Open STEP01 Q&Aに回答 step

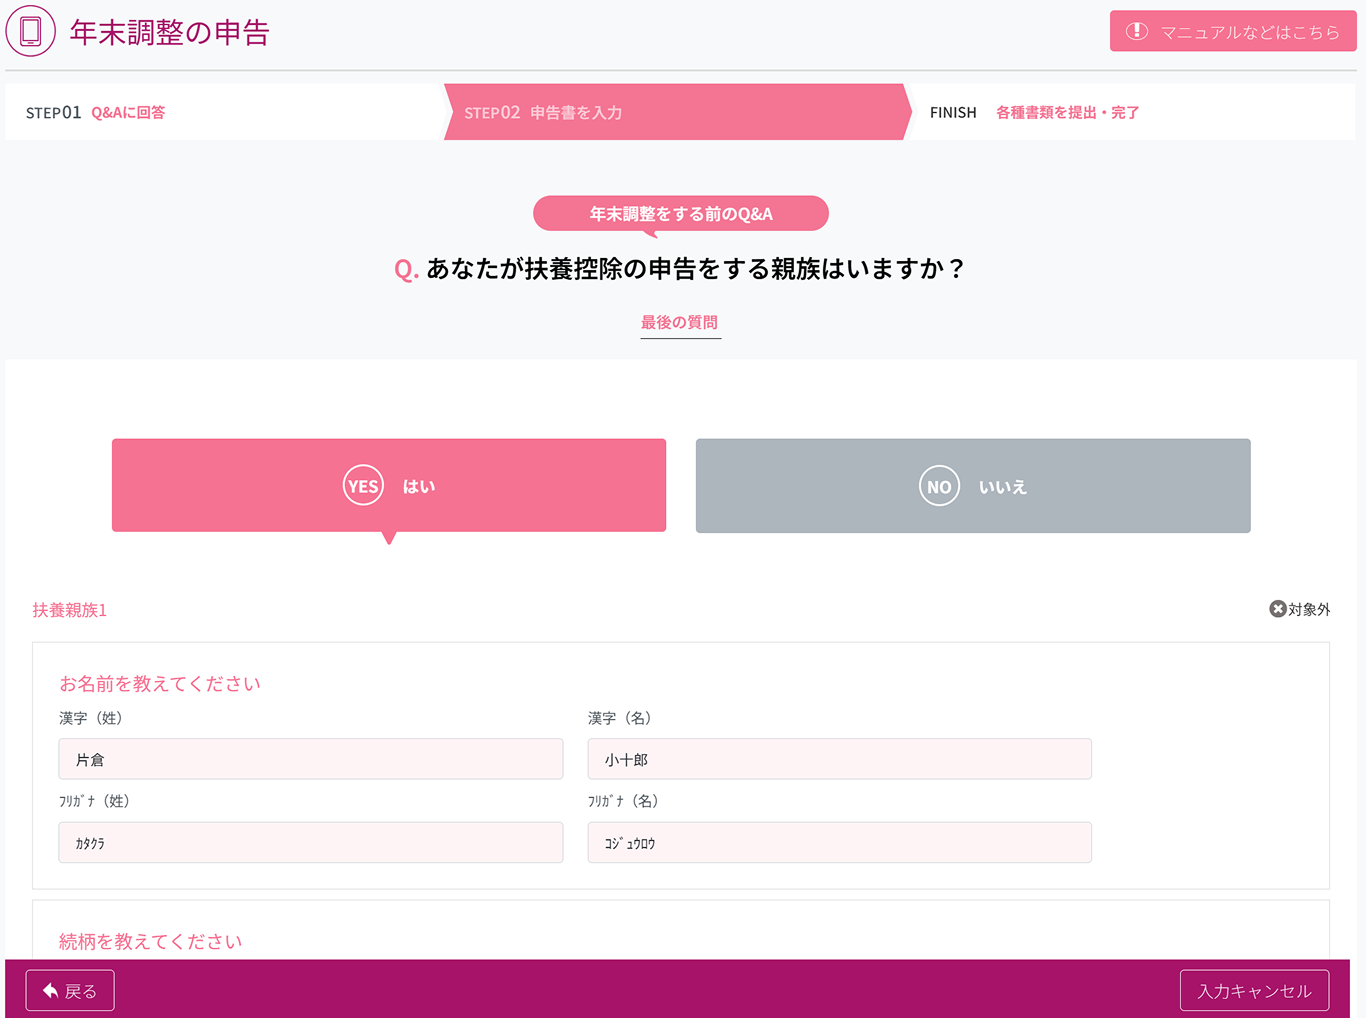tap(96, 112)
